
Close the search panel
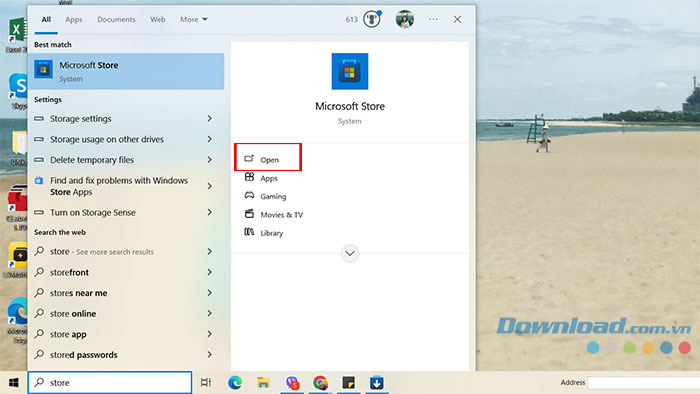457,19
